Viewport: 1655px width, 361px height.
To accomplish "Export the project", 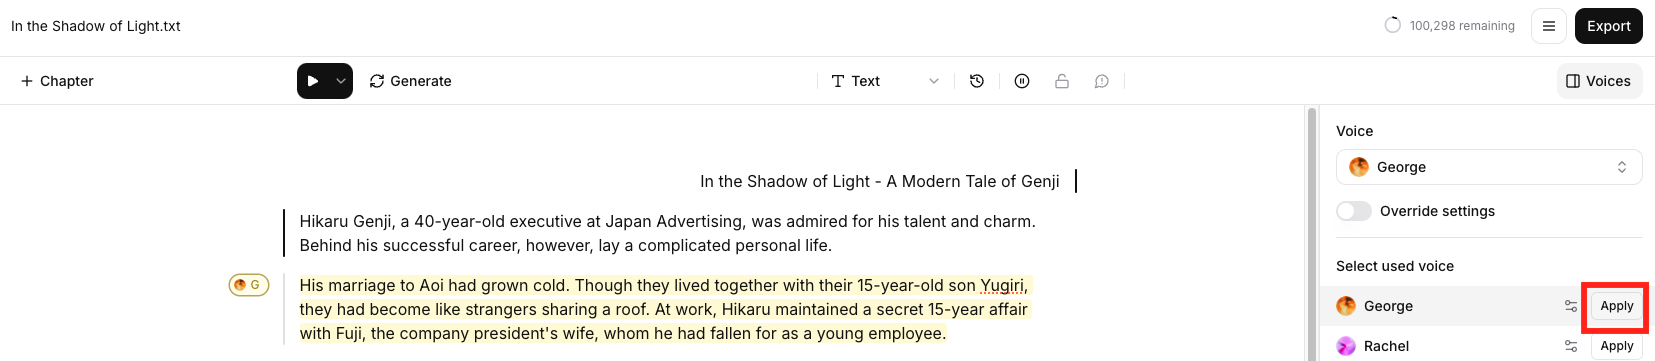I will pos(1609,26).
